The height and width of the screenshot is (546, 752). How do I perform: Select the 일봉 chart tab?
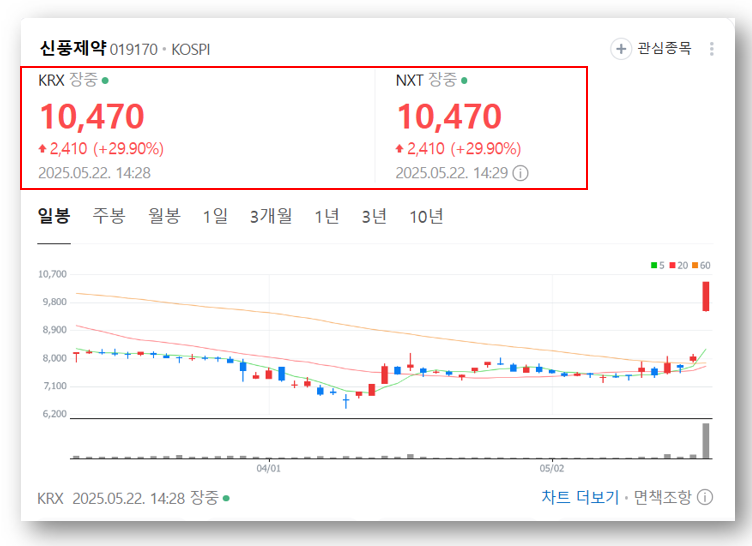coord(54,216)
